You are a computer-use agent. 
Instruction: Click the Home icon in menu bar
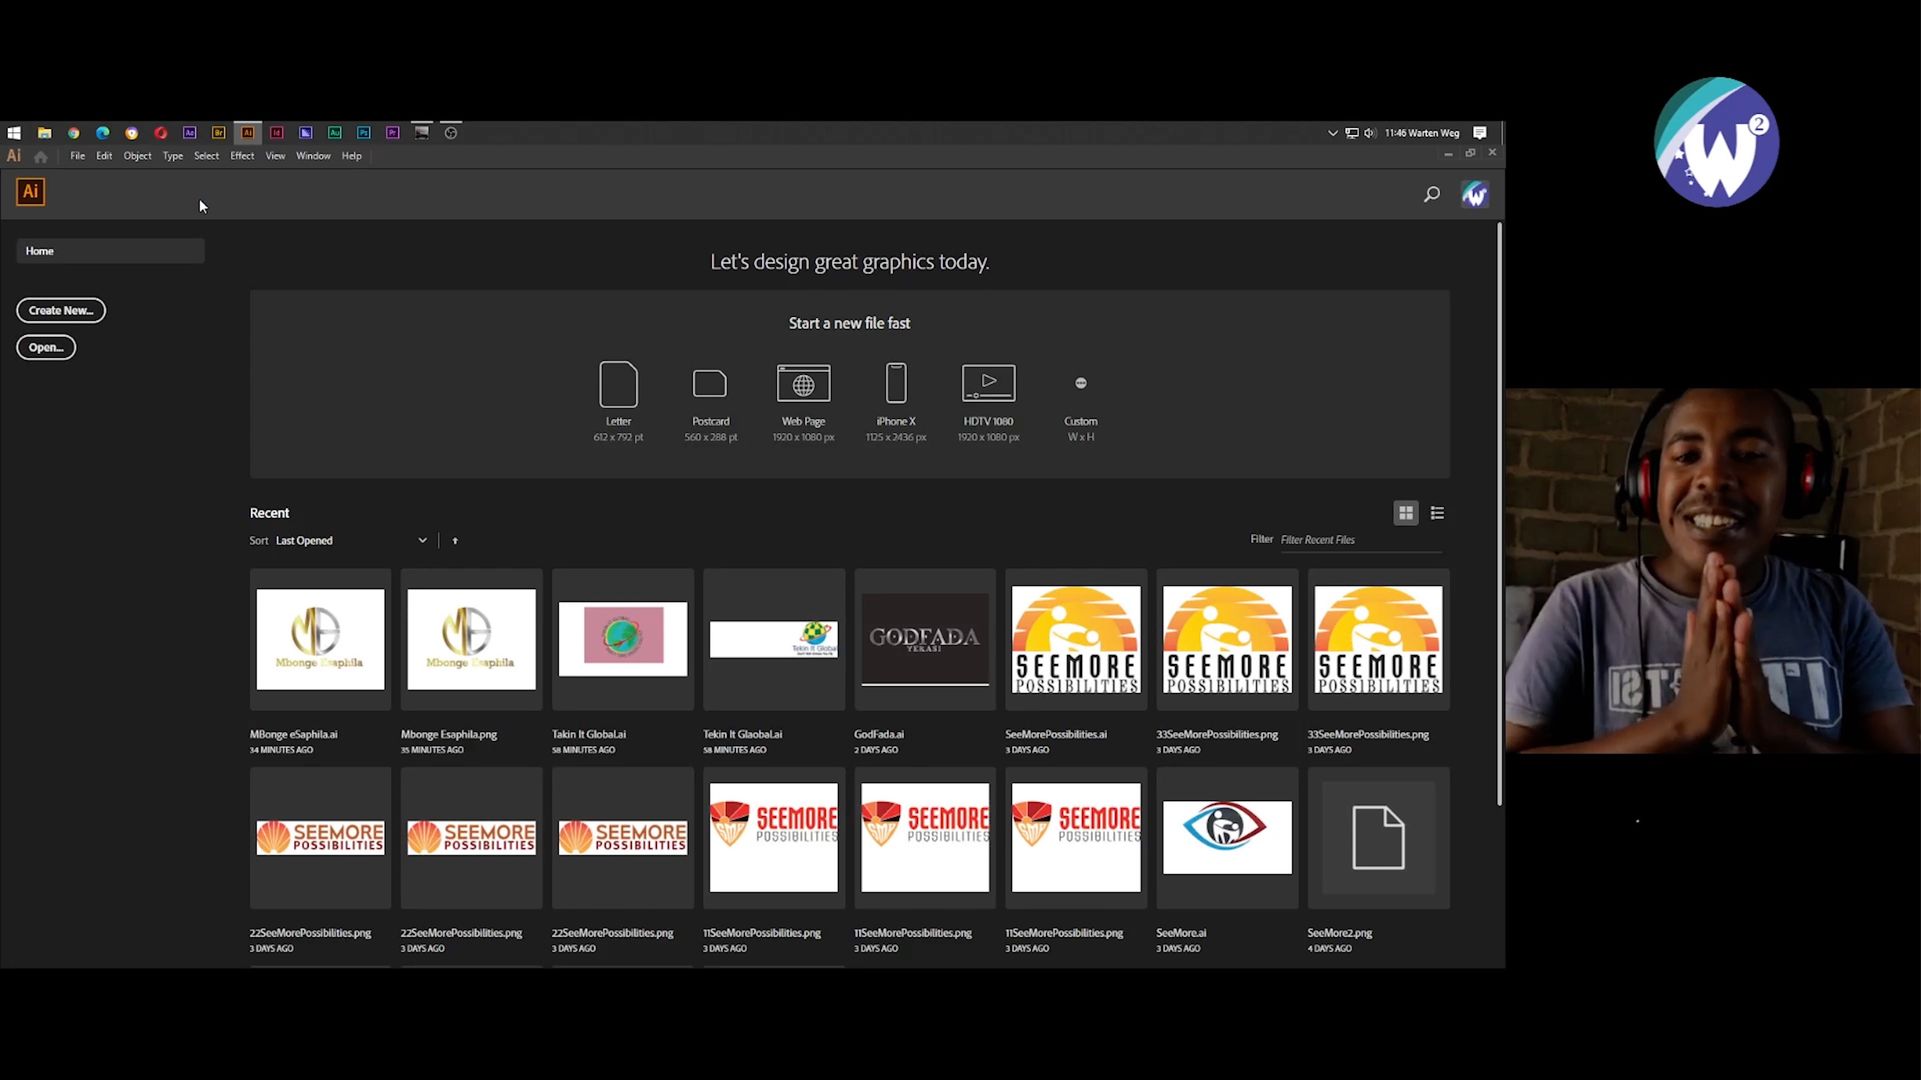pyautogui.click(x=41, y=157)
